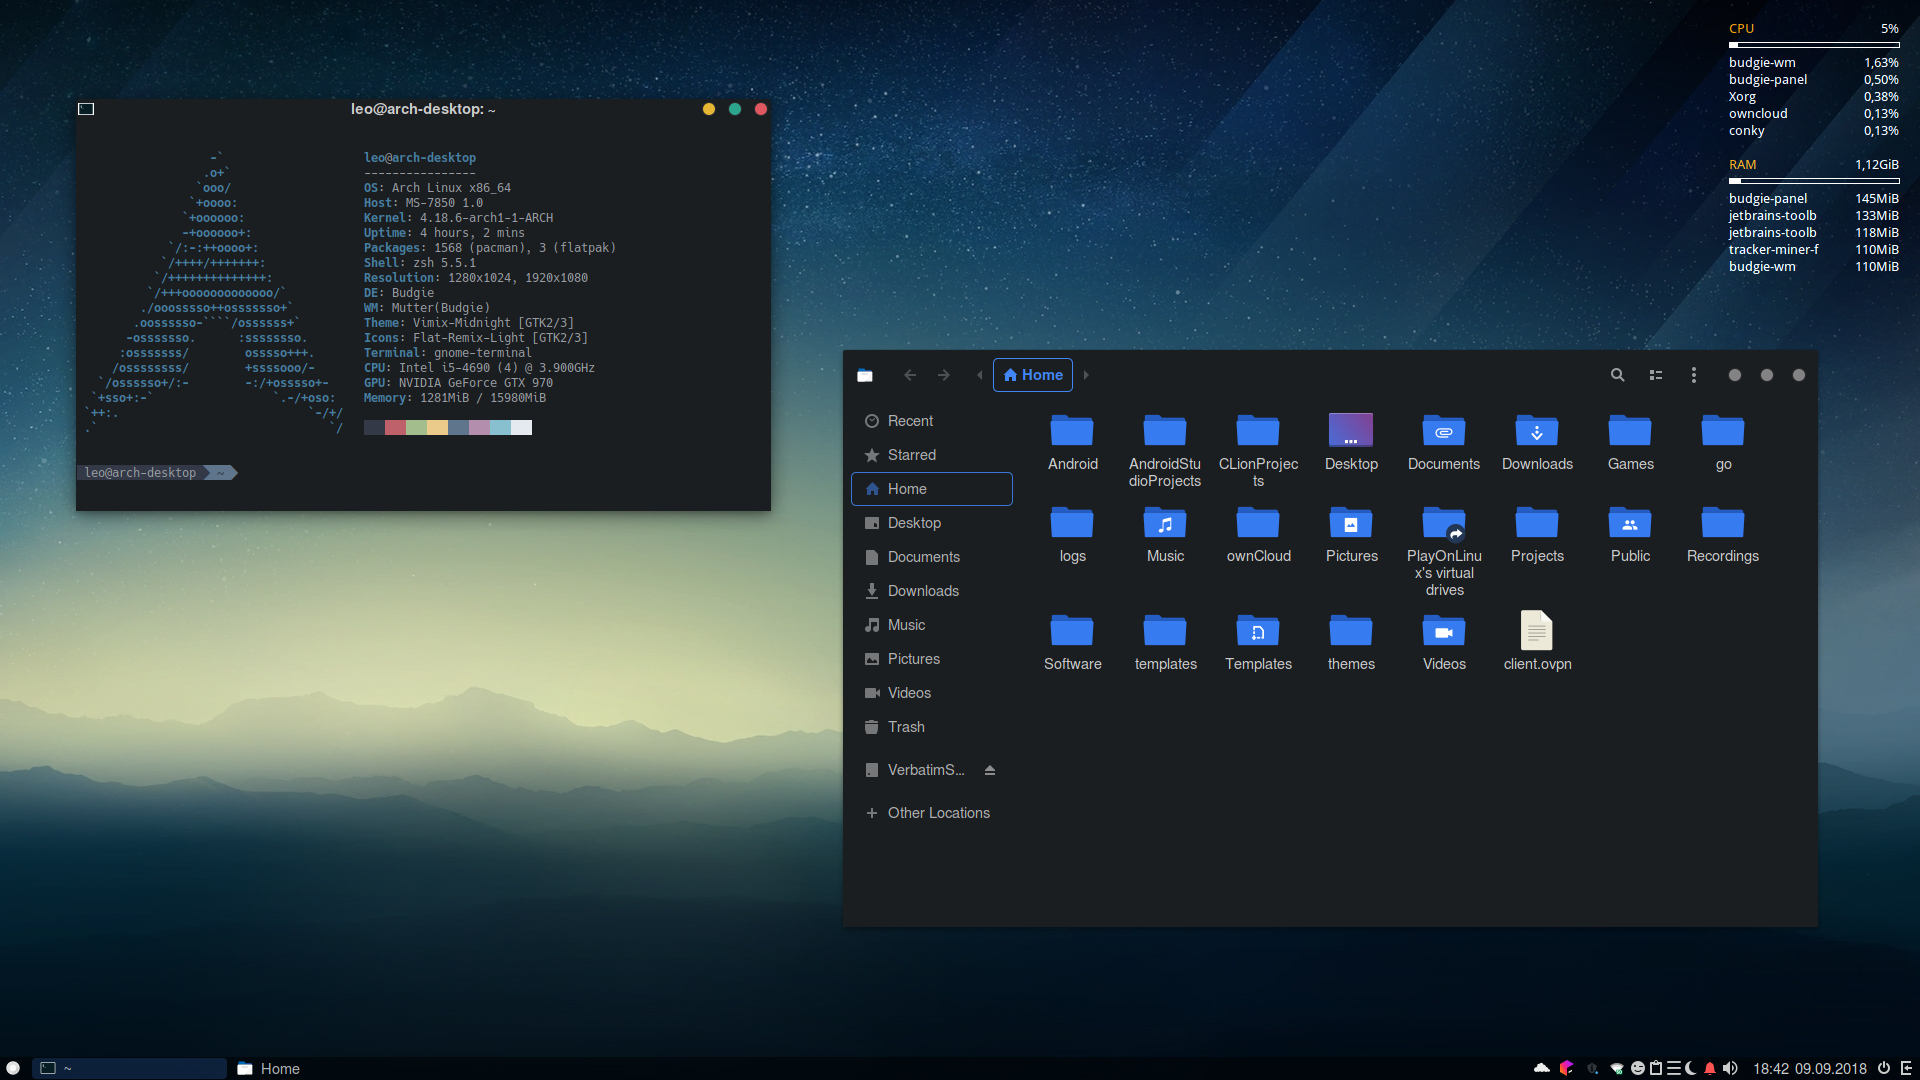
Task: Open the clipboard manager applet
Action: pos(1656,1068)
